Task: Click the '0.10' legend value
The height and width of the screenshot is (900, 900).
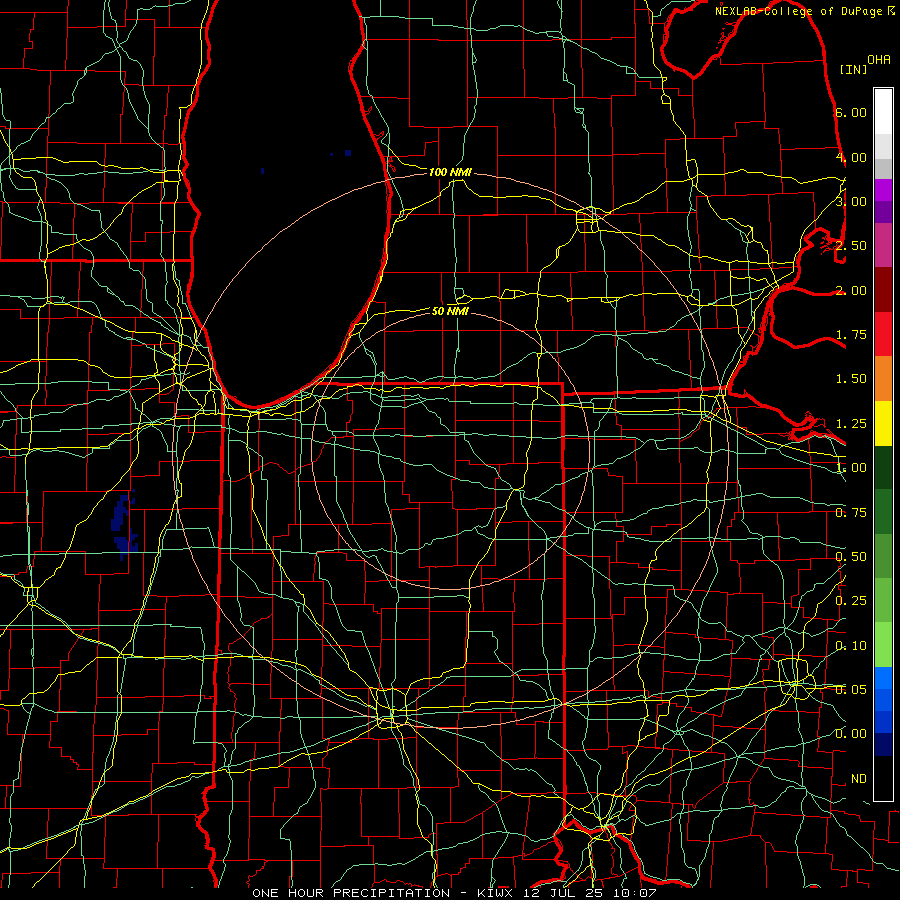Action: click(x=851, y=646)
